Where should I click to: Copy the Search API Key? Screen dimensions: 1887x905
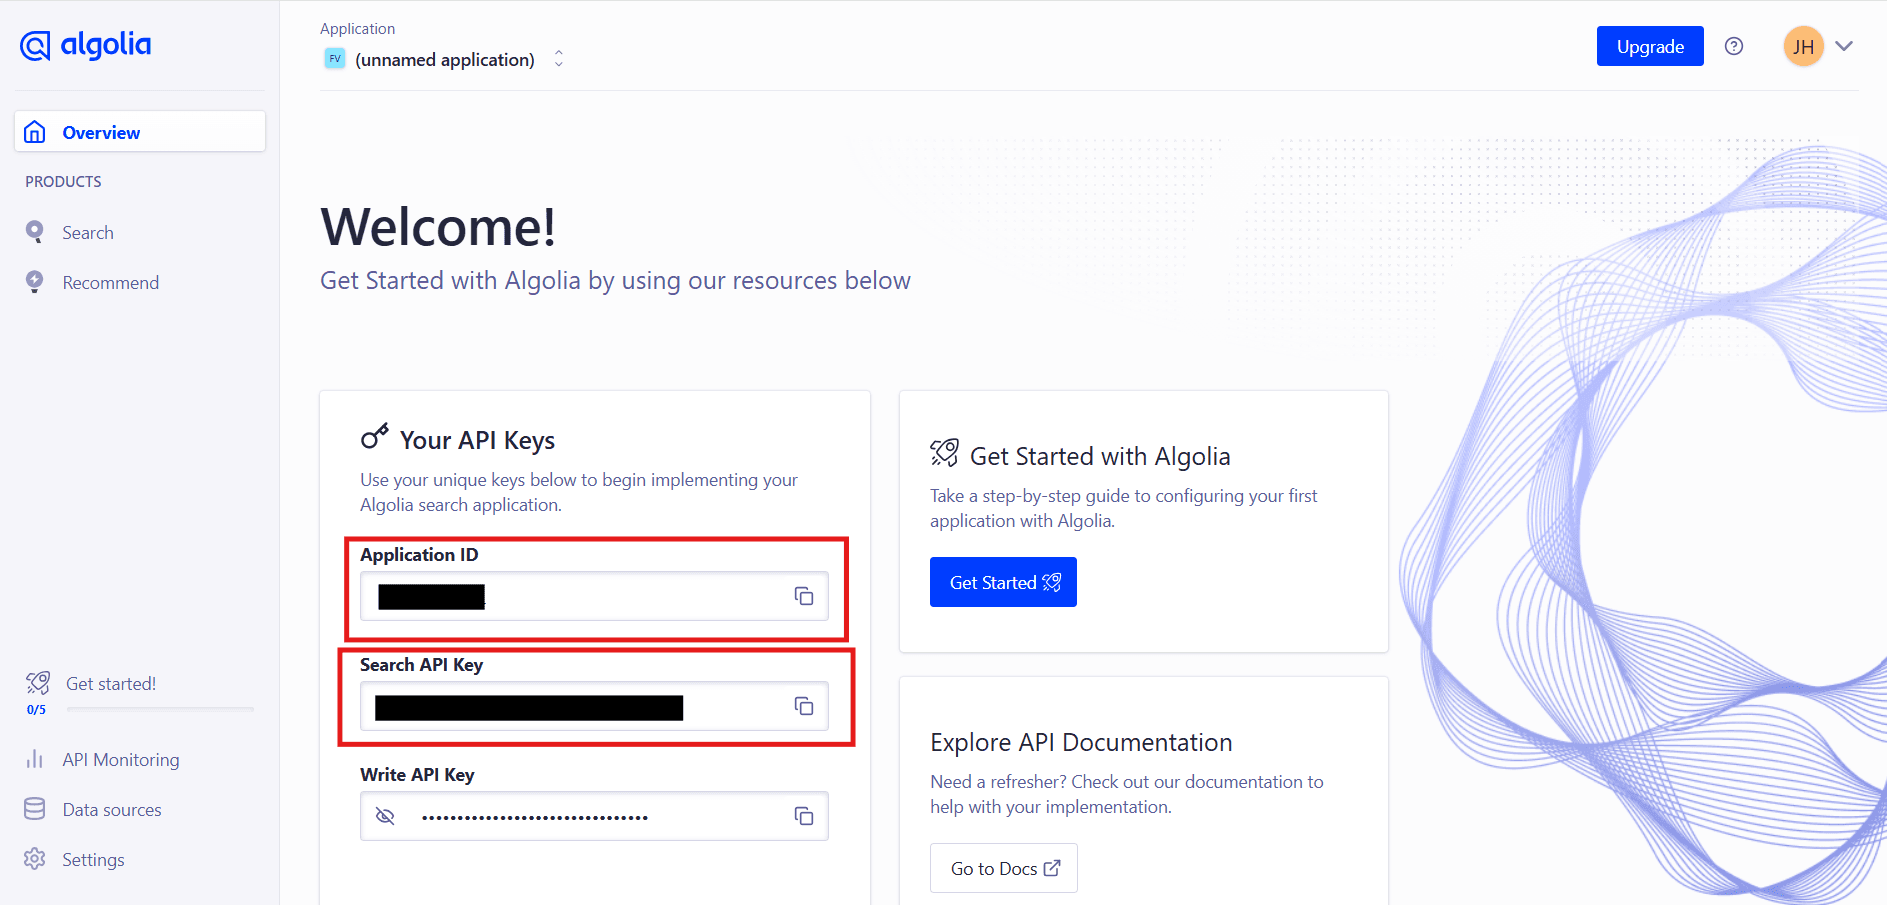point(804,705)
